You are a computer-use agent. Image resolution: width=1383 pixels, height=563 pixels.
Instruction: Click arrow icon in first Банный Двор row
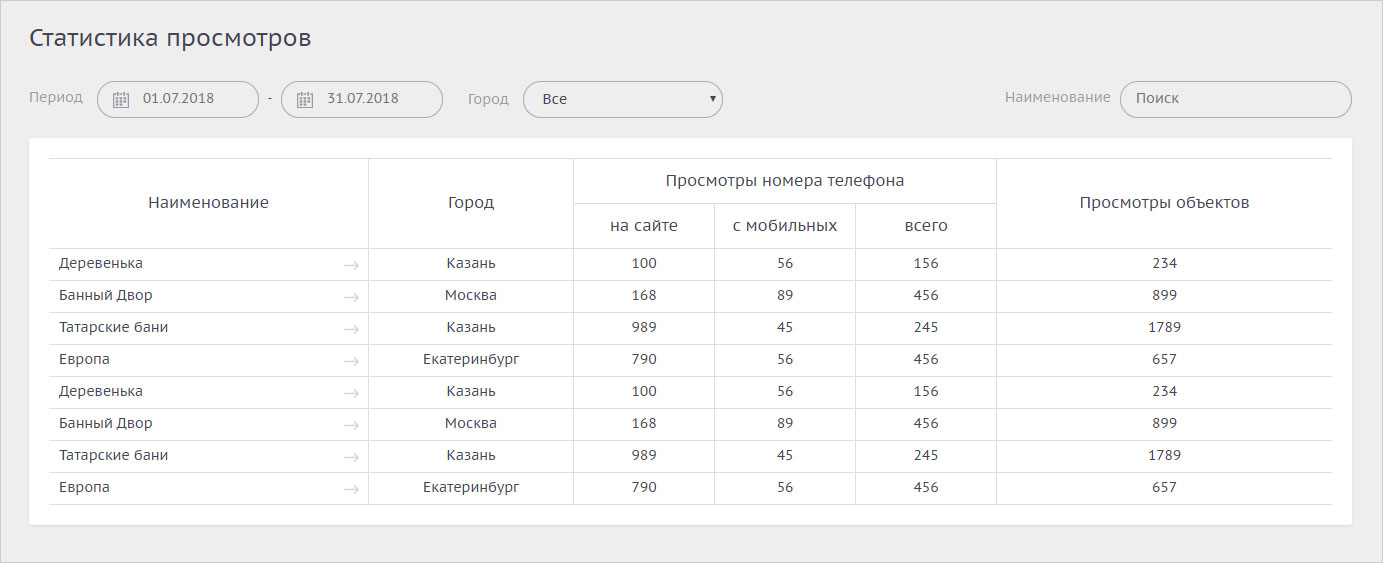coord(351,297)
